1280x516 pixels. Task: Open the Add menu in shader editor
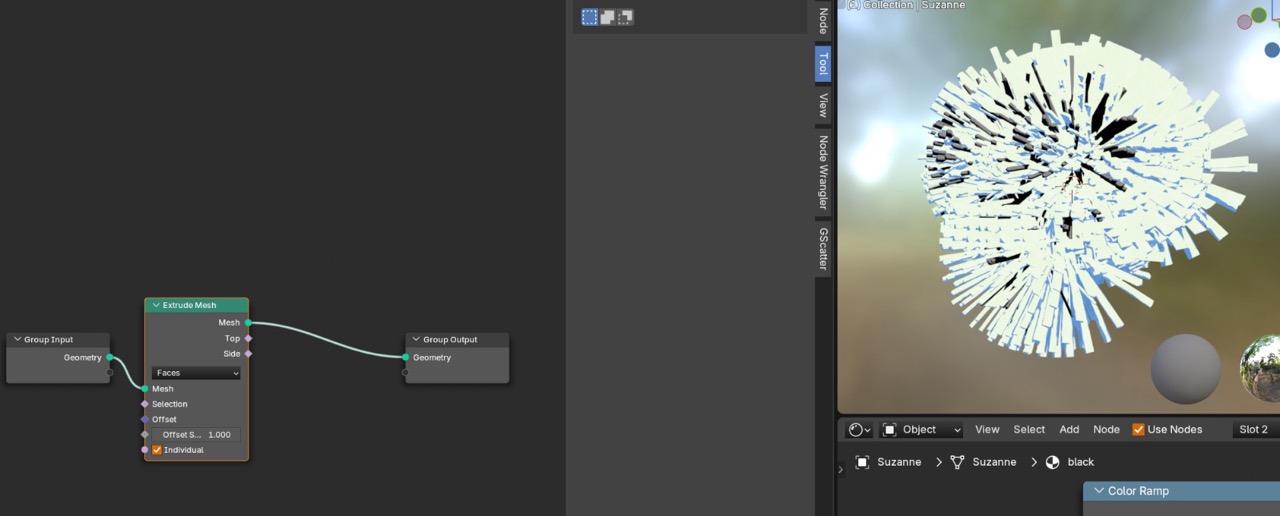point(1069,430)
